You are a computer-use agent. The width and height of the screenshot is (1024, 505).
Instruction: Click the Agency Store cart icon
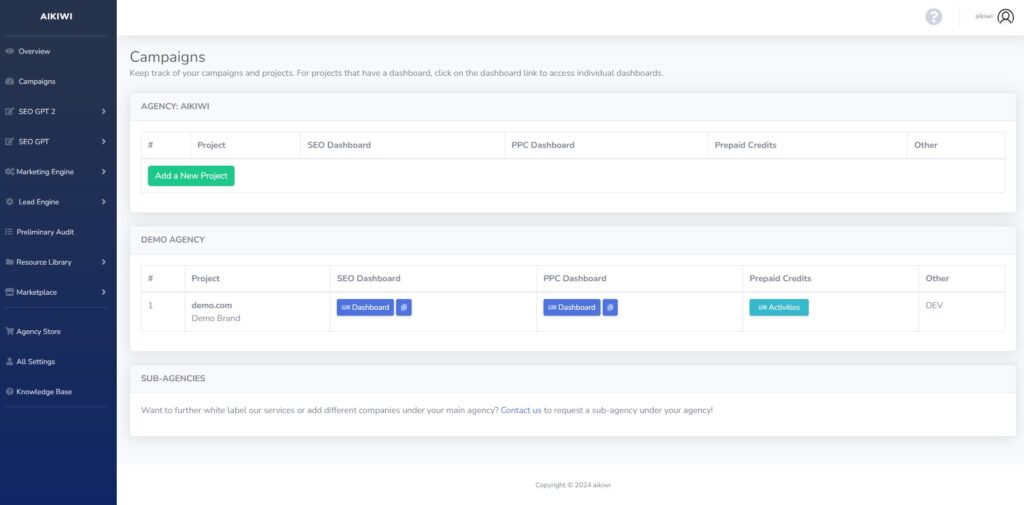[x=10, y=331]
